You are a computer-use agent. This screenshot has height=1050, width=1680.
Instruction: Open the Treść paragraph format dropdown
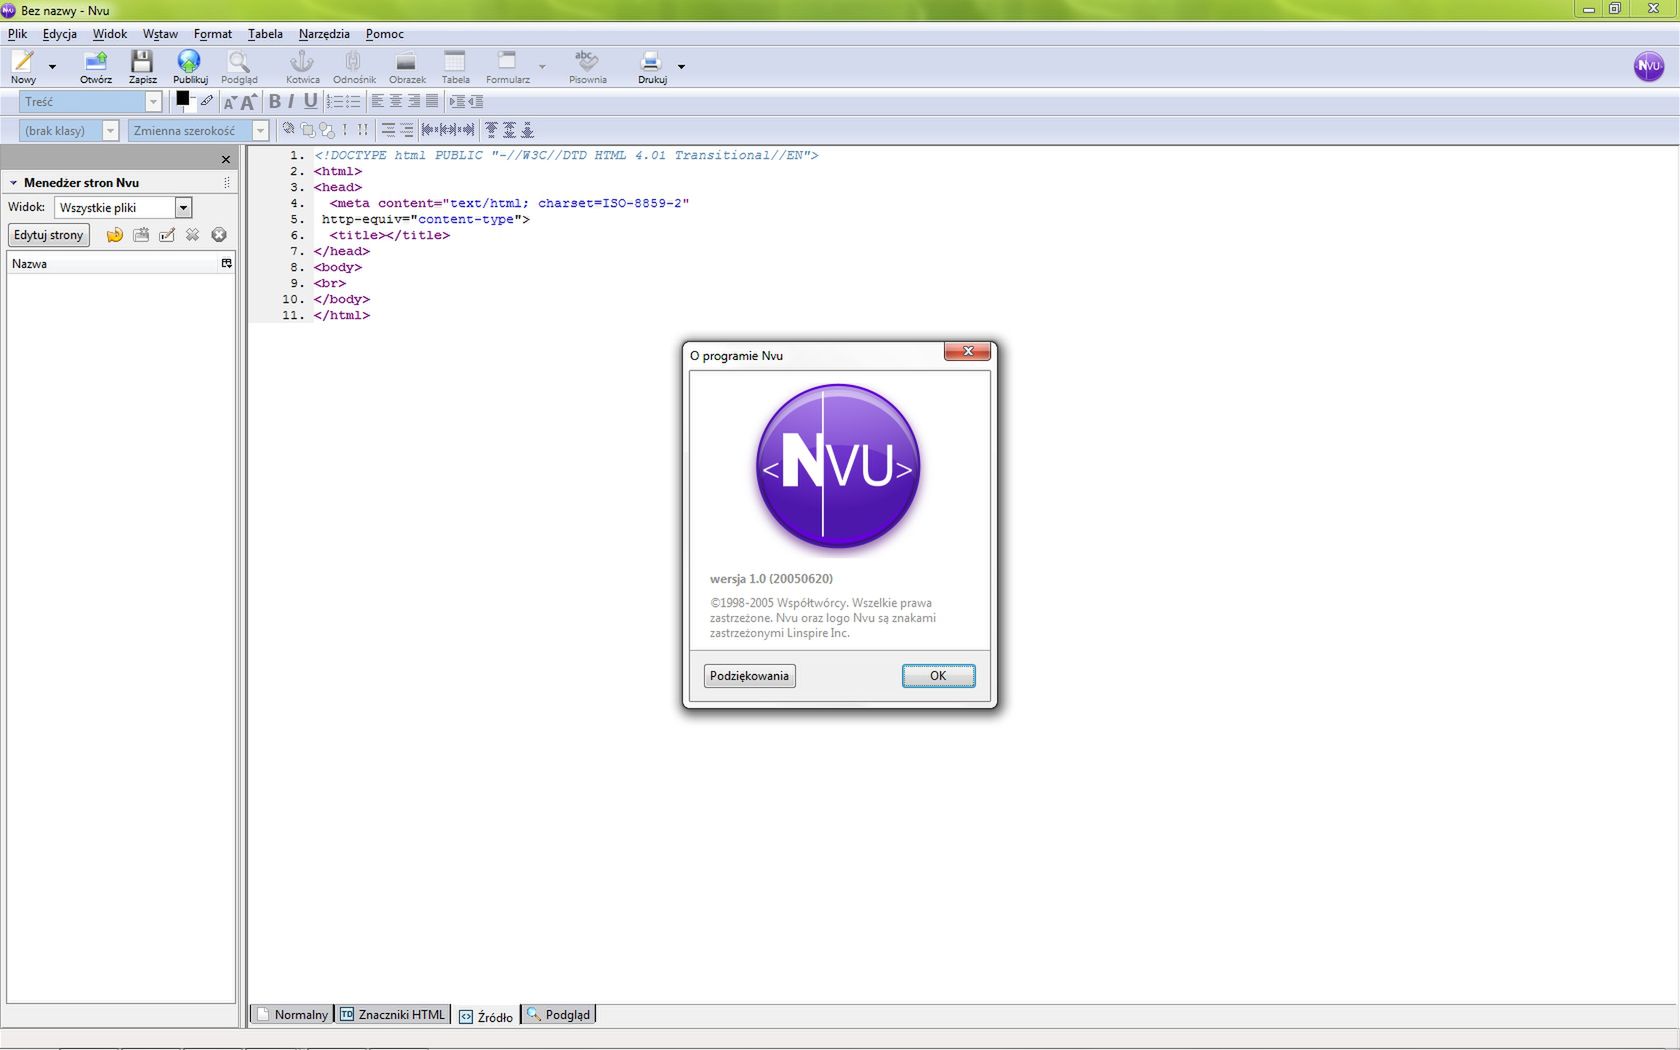click(x=152, y=101)
